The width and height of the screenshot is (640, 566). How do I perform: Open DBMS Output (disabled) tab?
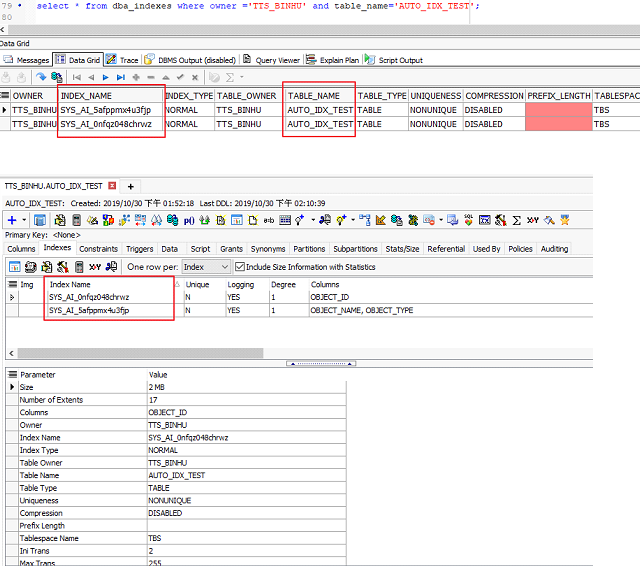(190, 60)
